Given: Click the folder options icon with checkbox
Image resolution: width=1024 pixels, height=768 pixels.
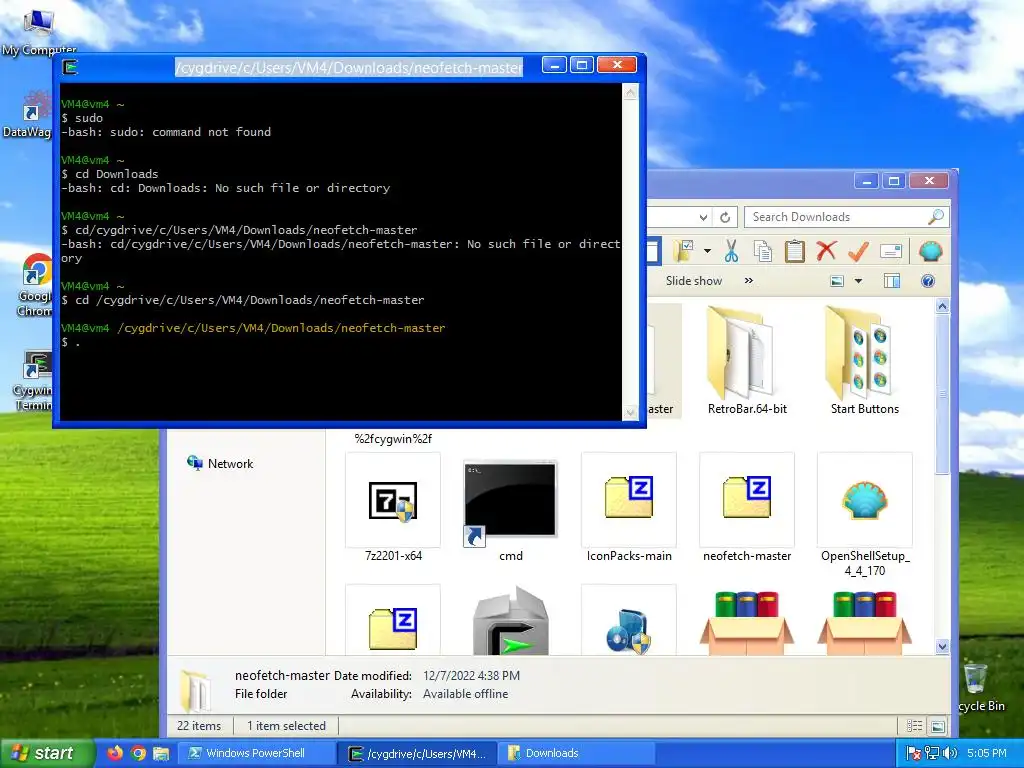Looking at the screenshot, I should tap(683, 250).
